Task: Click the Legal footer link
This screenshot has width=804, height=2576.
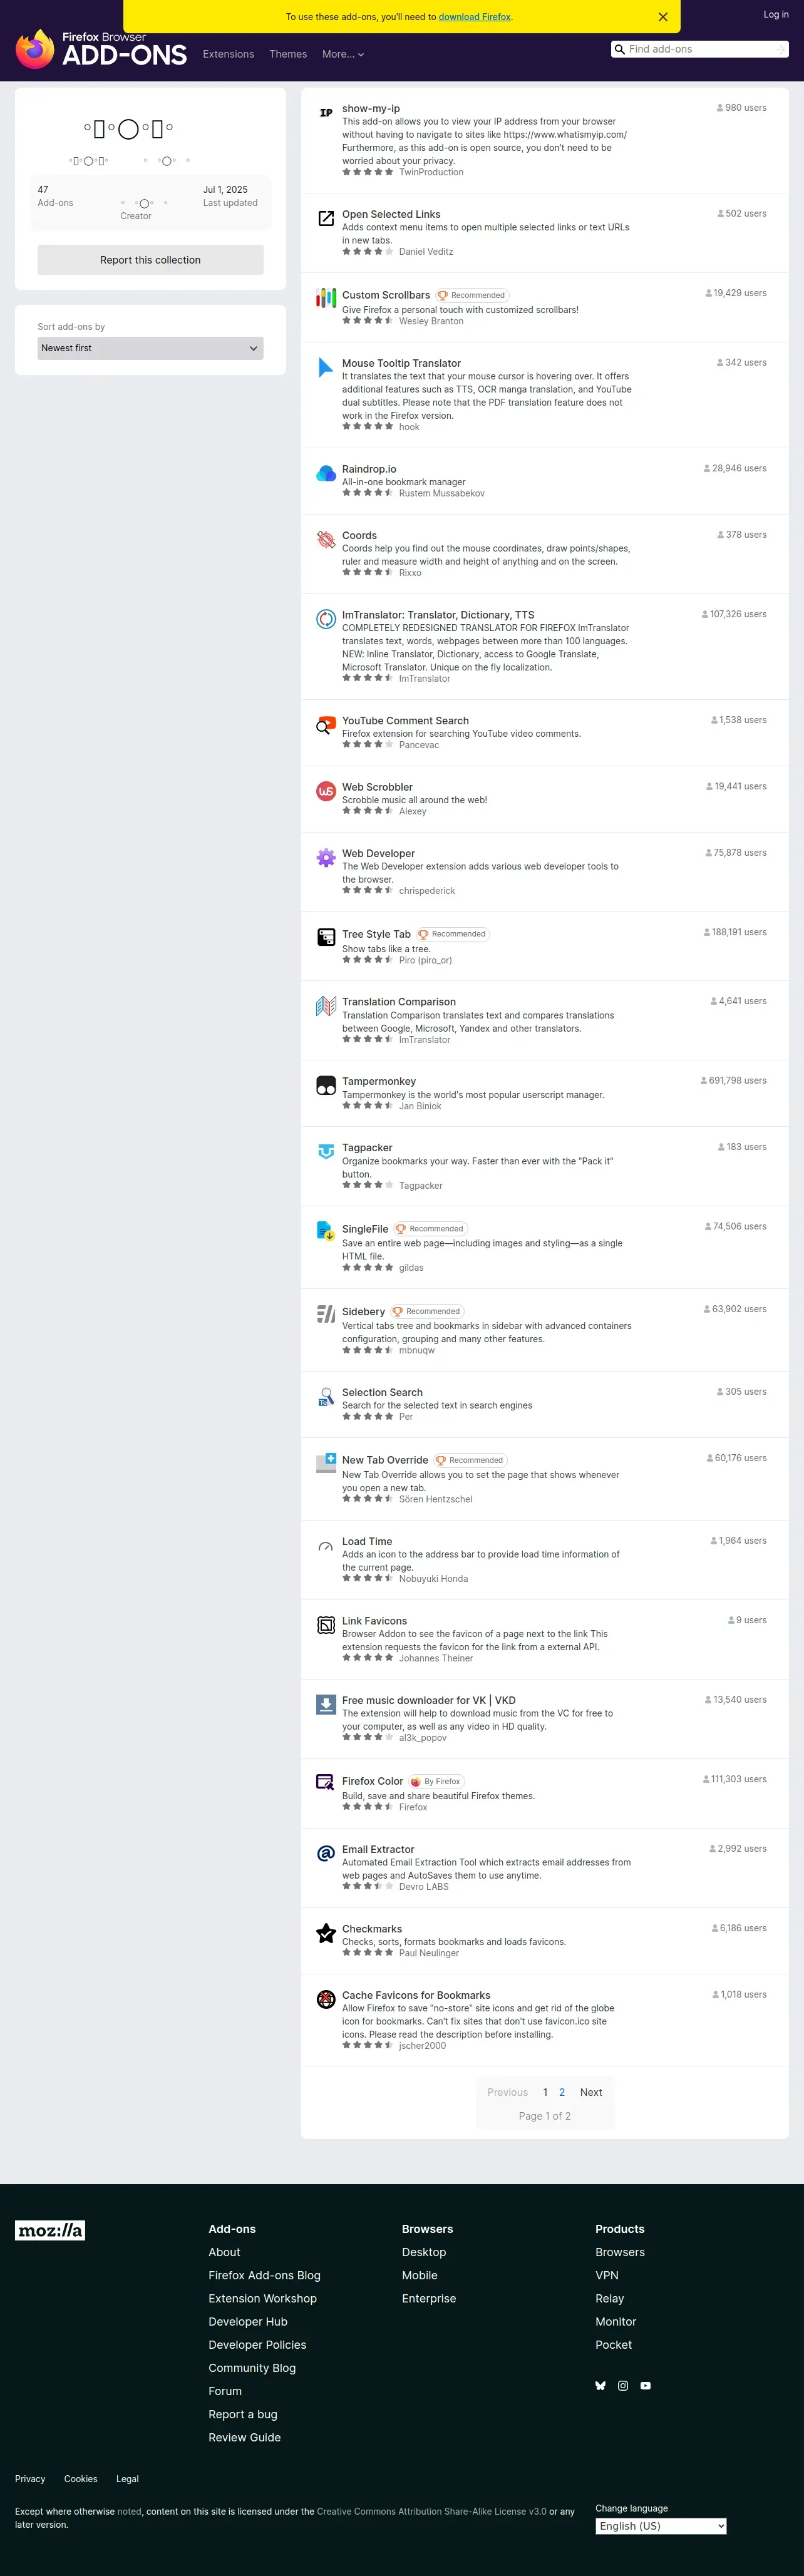Action: (127, 2479)
